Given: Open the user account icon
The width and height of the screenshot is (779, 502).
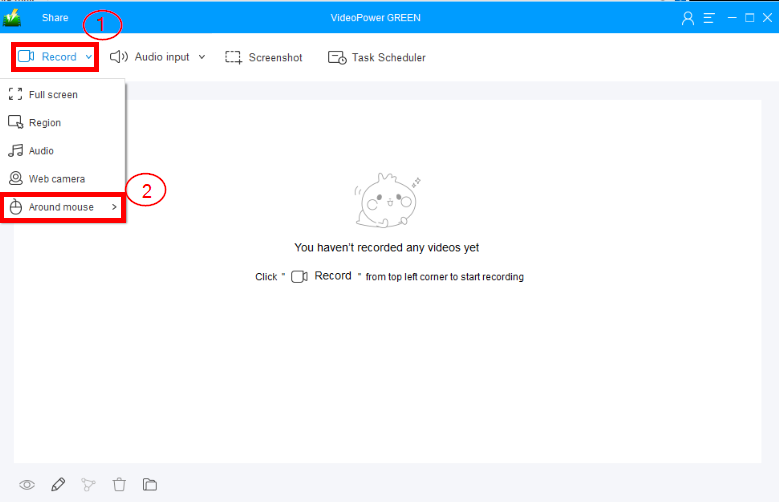Looking at the screenshot, I should [688, 18].
